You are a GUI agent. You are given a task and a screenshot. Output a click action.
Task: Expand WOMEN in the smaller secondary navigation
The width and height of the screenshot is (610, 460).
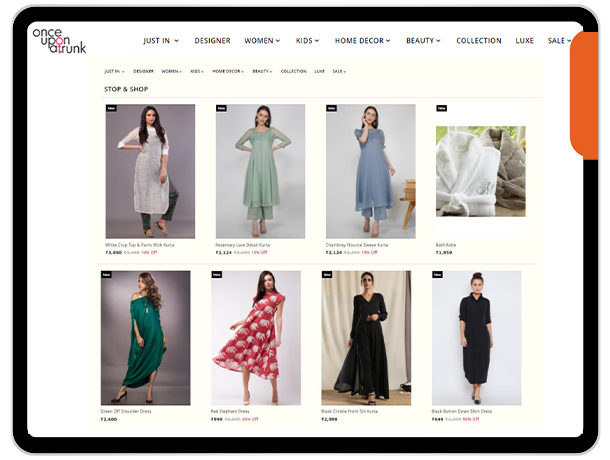172,72
